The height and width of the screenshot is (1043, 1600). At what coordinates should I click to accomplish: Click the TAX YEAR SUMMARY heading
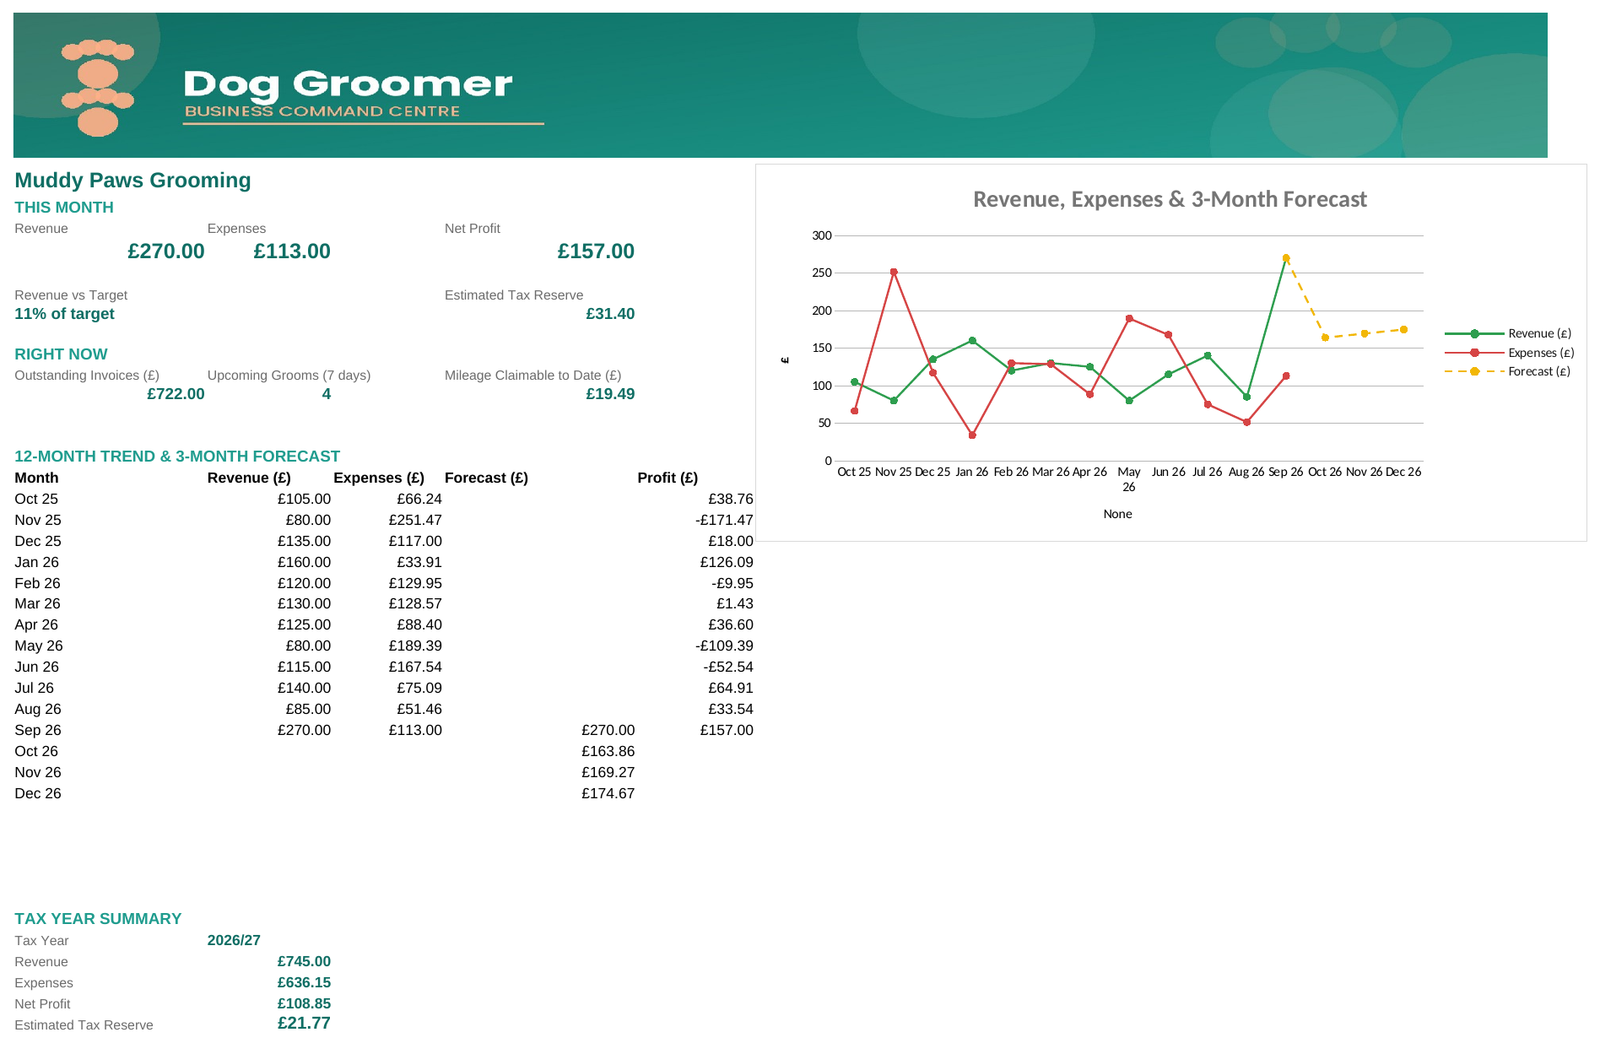point(98,919)
